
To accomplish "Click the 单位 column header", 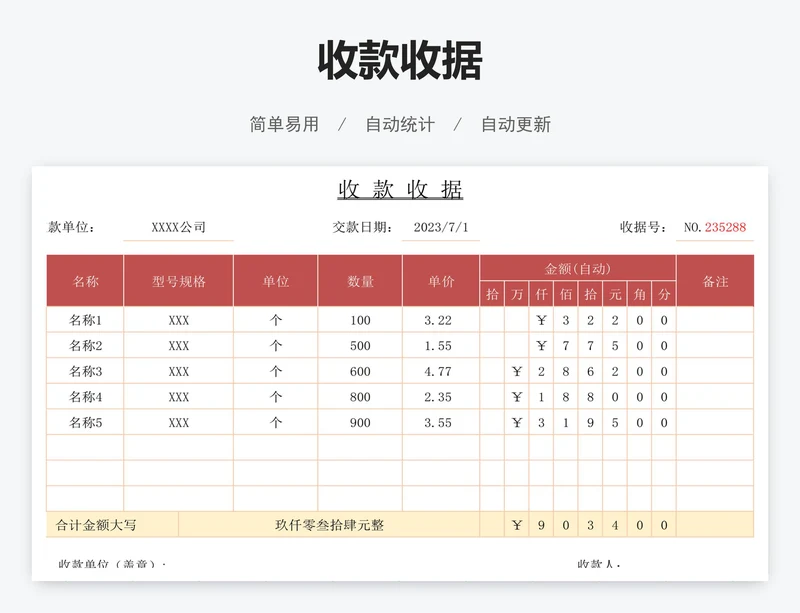I will coord(276,281).
